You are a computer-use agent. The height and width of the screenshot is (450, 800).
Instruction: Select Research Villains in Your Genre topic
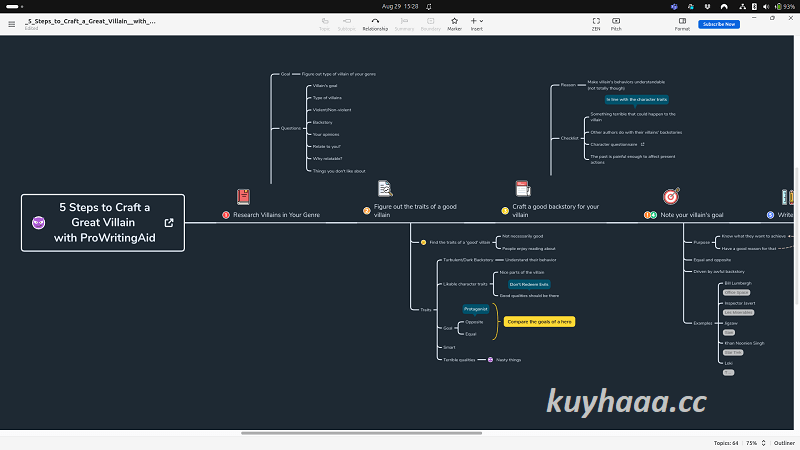pos(276,215)
